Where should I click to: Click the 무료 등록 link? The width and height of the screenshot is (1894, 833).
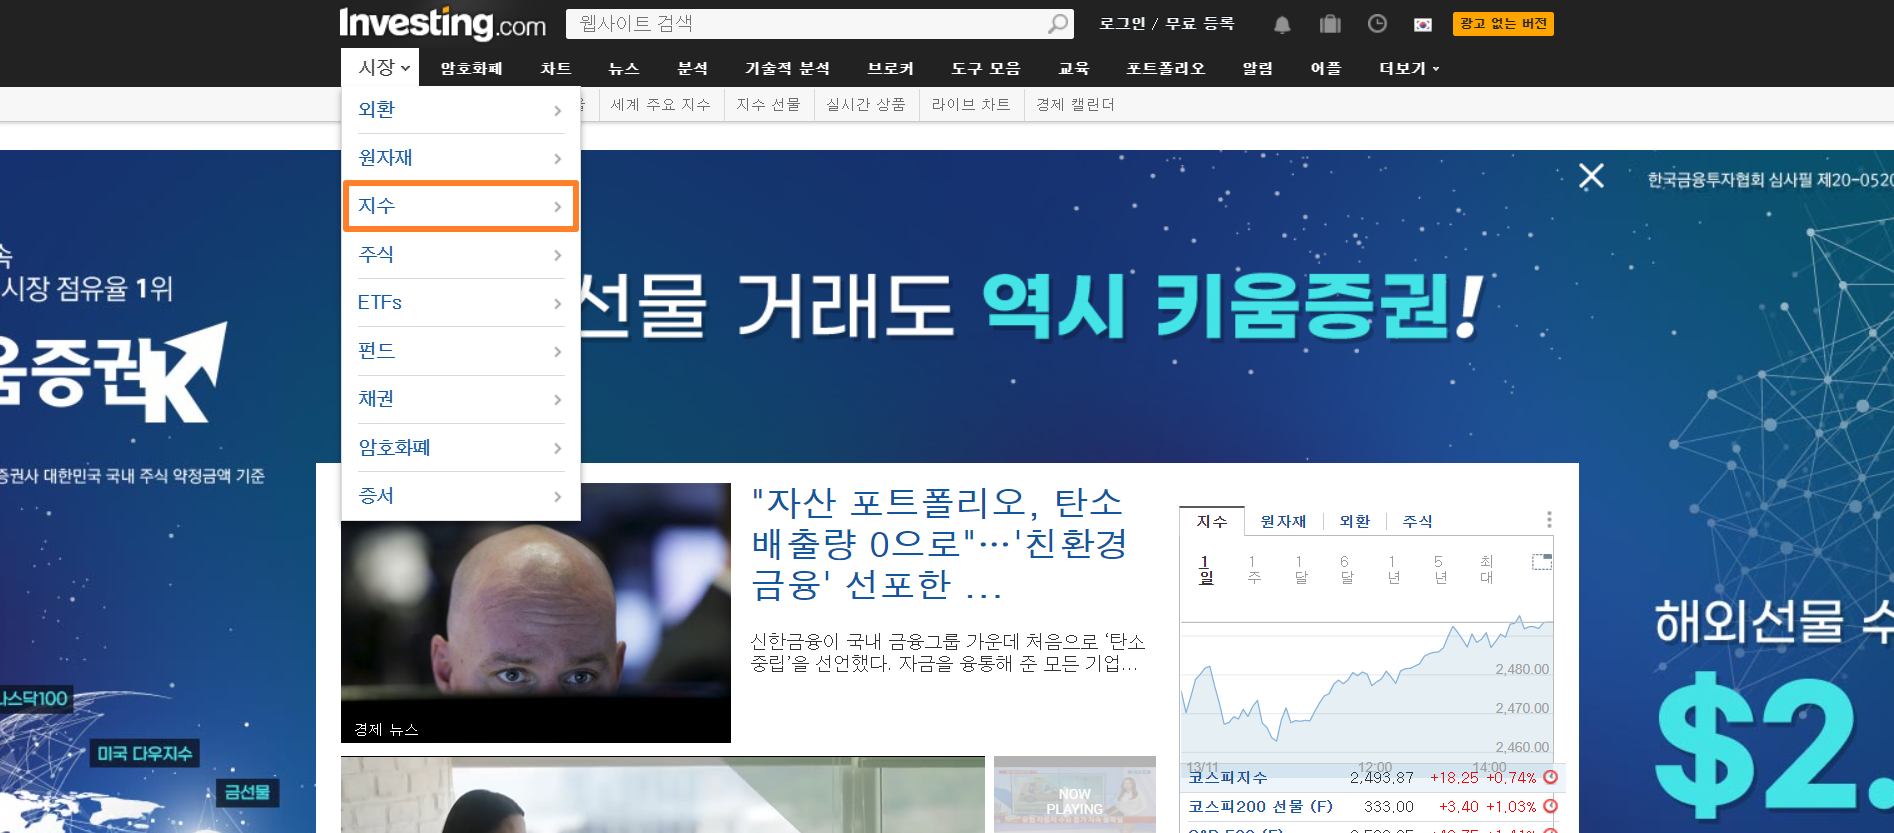[x=1200, y=24]
